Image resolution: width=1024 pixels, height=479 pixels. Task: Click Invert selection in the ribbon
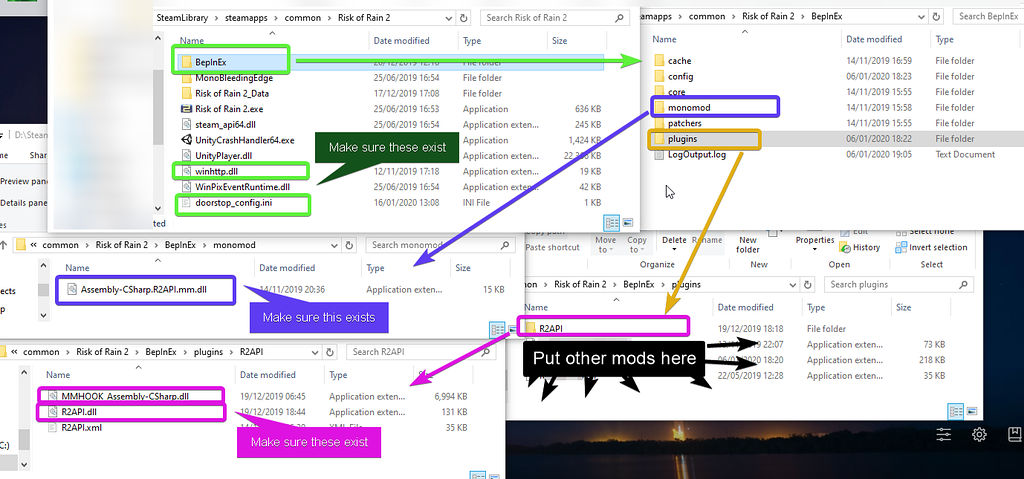(932, 248)
